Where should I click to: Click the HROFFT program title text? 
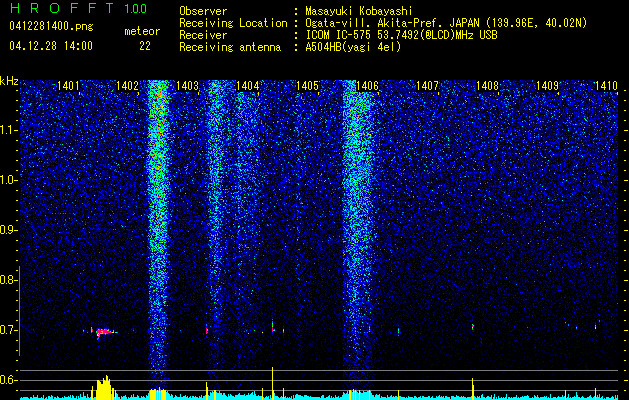click(62, 8)
